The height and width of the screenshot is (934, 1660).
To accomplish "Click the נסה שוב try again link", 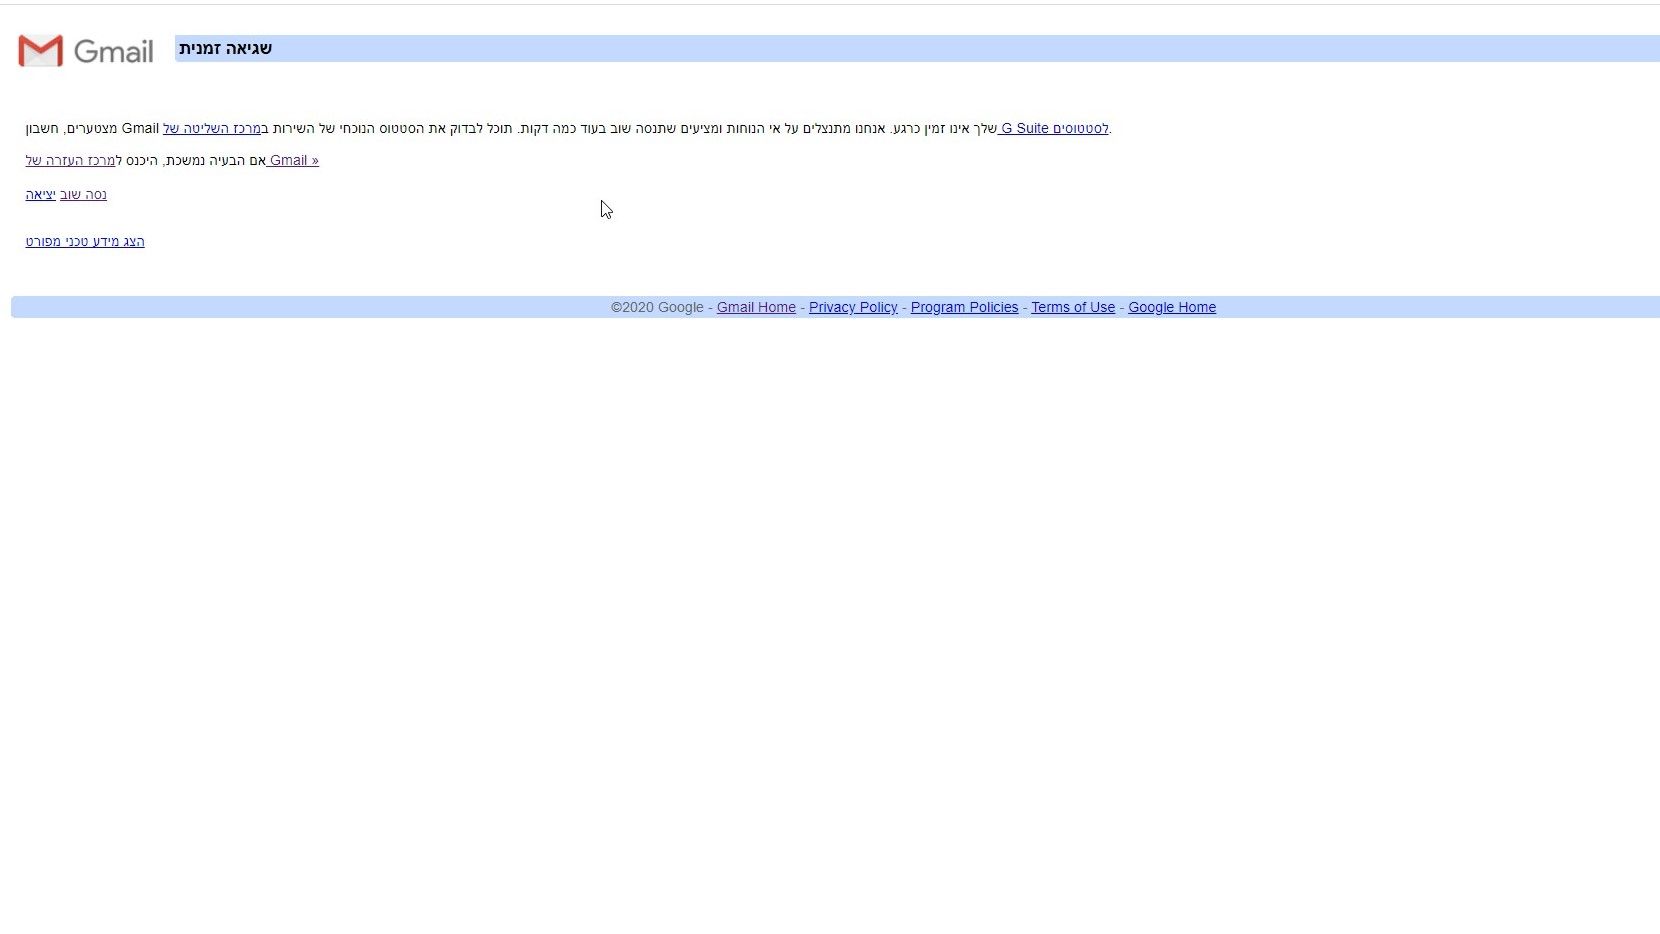I will point(83,194).
